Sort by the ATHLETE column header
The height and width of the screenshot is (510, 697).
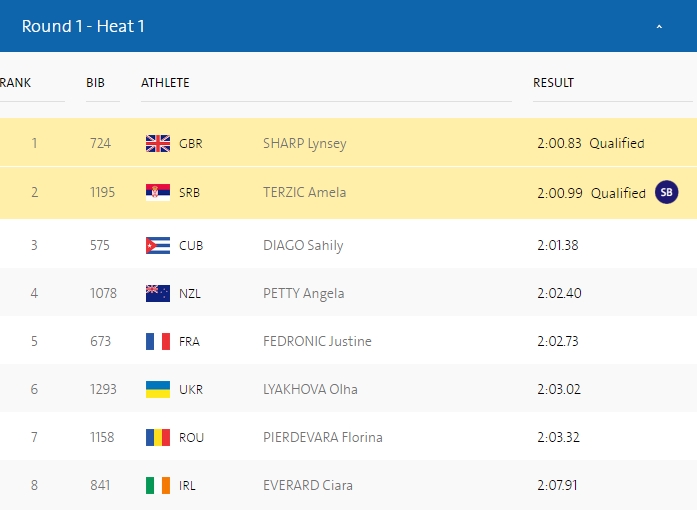(x=165, y=83)
